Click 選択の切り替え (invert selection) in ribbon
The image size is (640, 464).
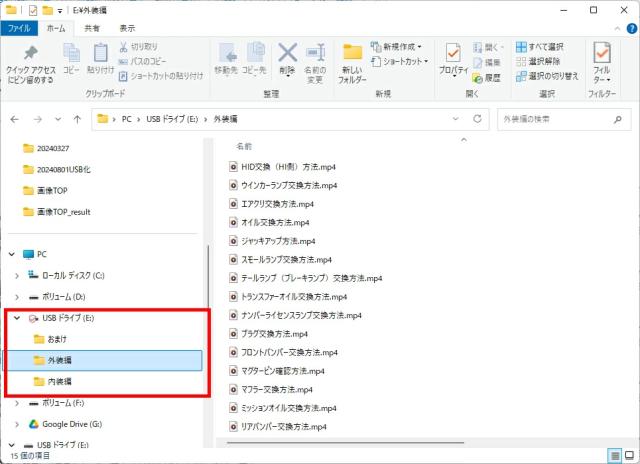coord(546,75)
